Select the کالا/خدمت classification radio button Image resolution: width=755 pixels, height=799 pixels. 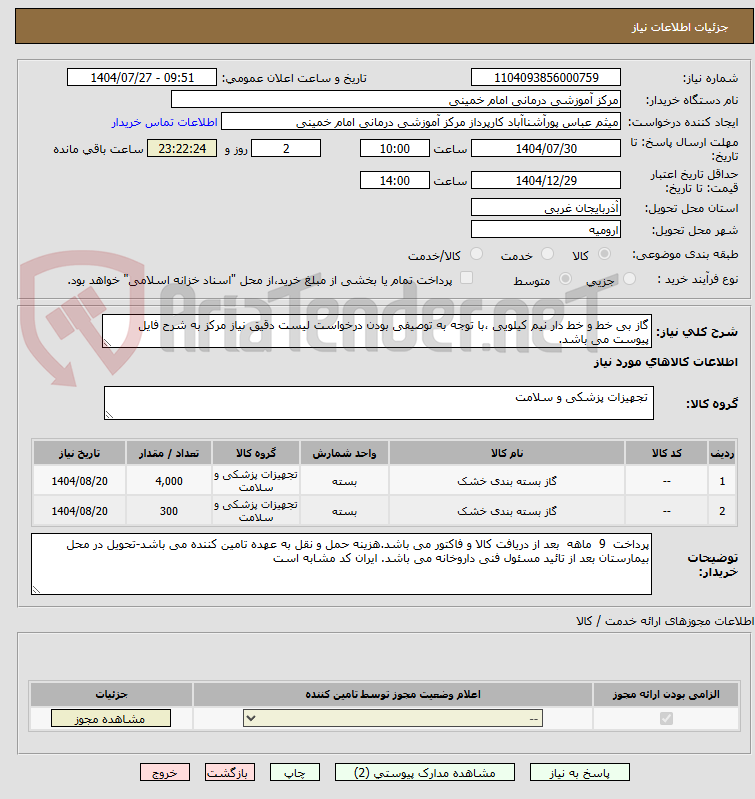pos(476,254)
